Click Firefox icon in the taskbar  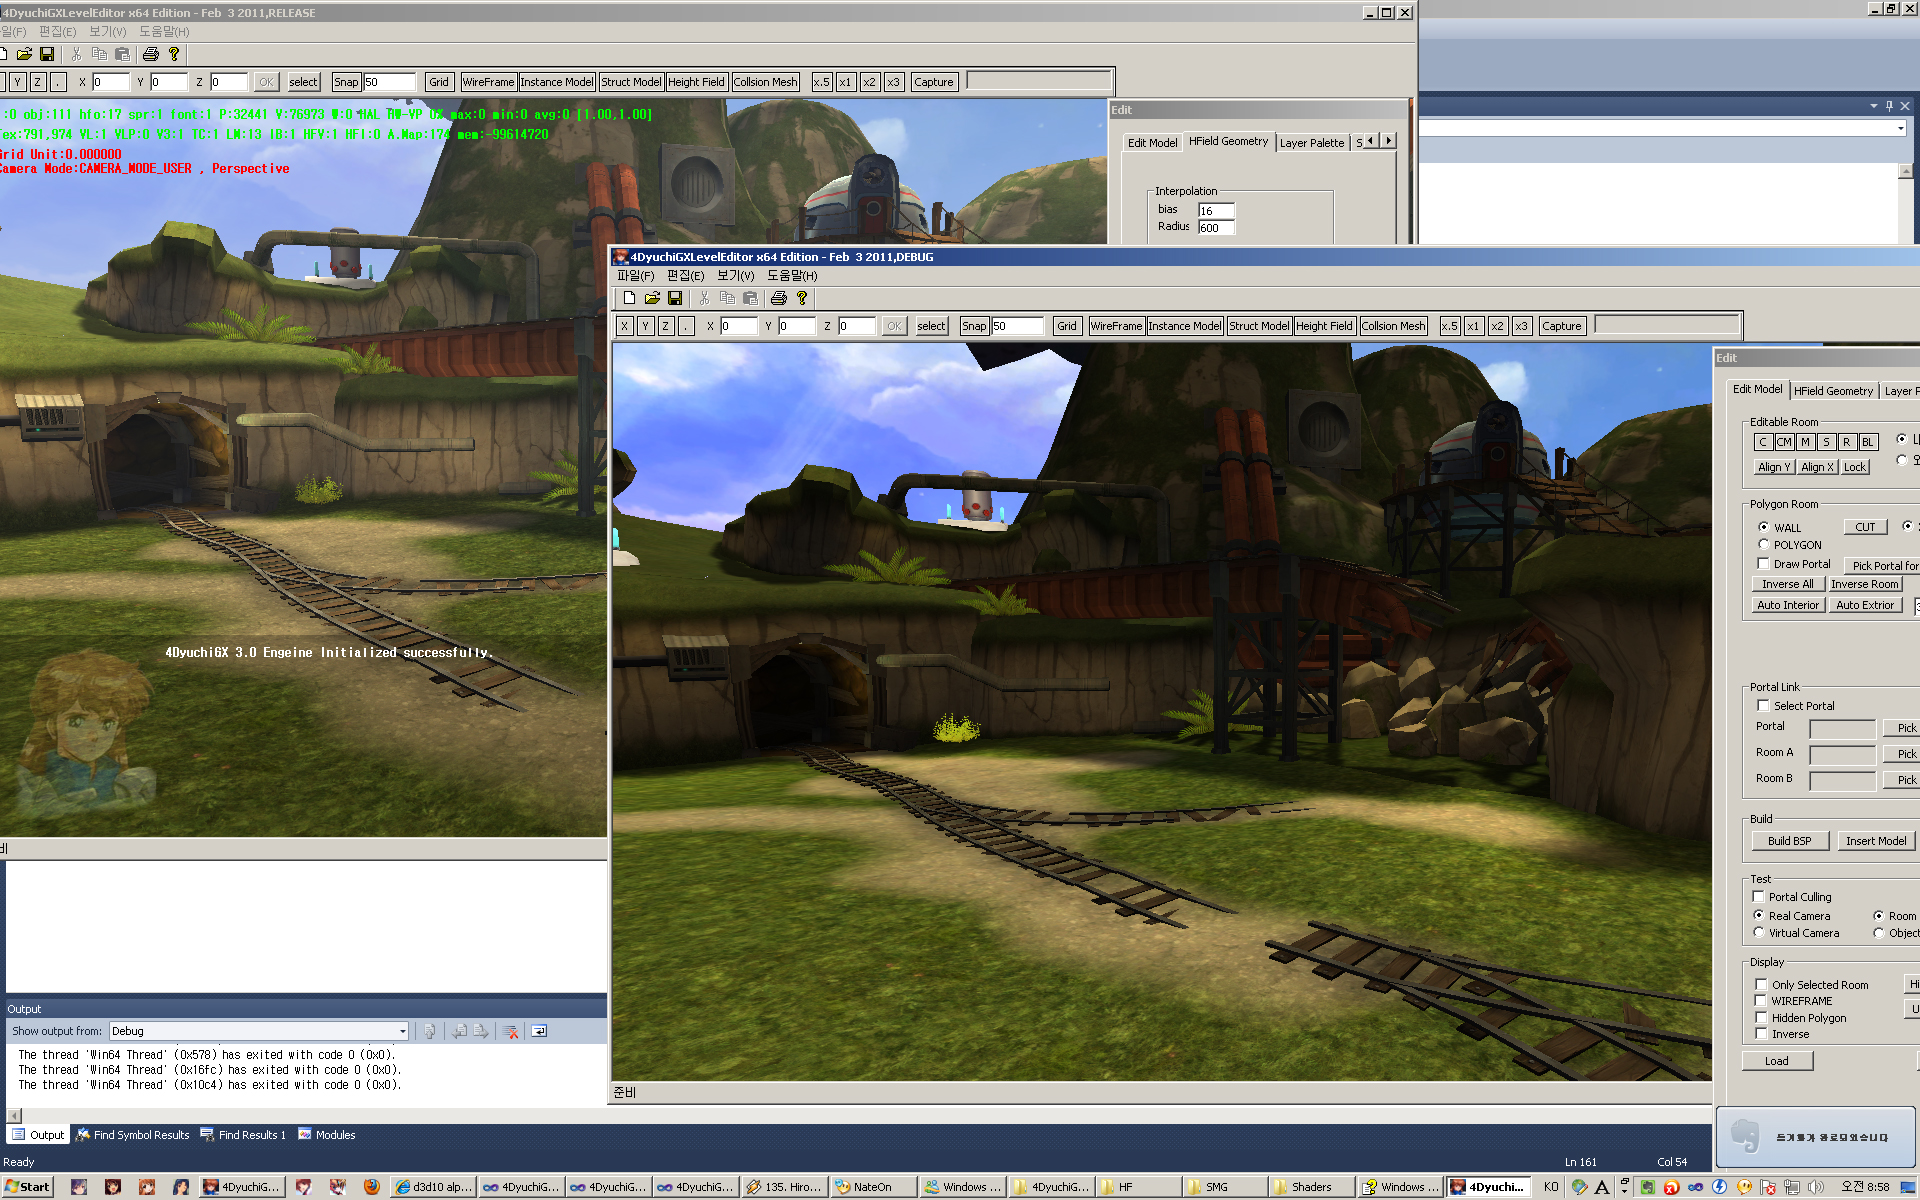pyautogui.click(x=371, y=1187)
